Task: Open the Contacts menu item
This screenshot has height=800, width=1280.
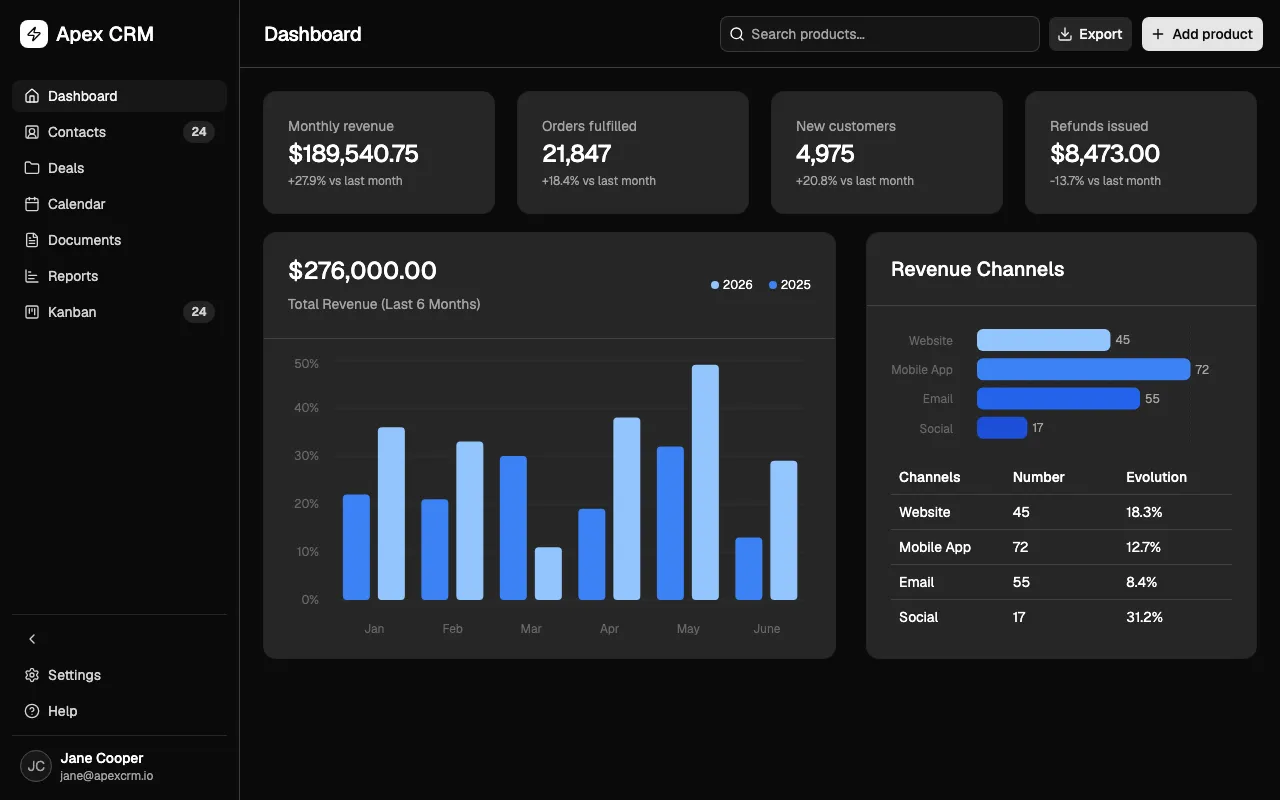Action: pos(119,132)
